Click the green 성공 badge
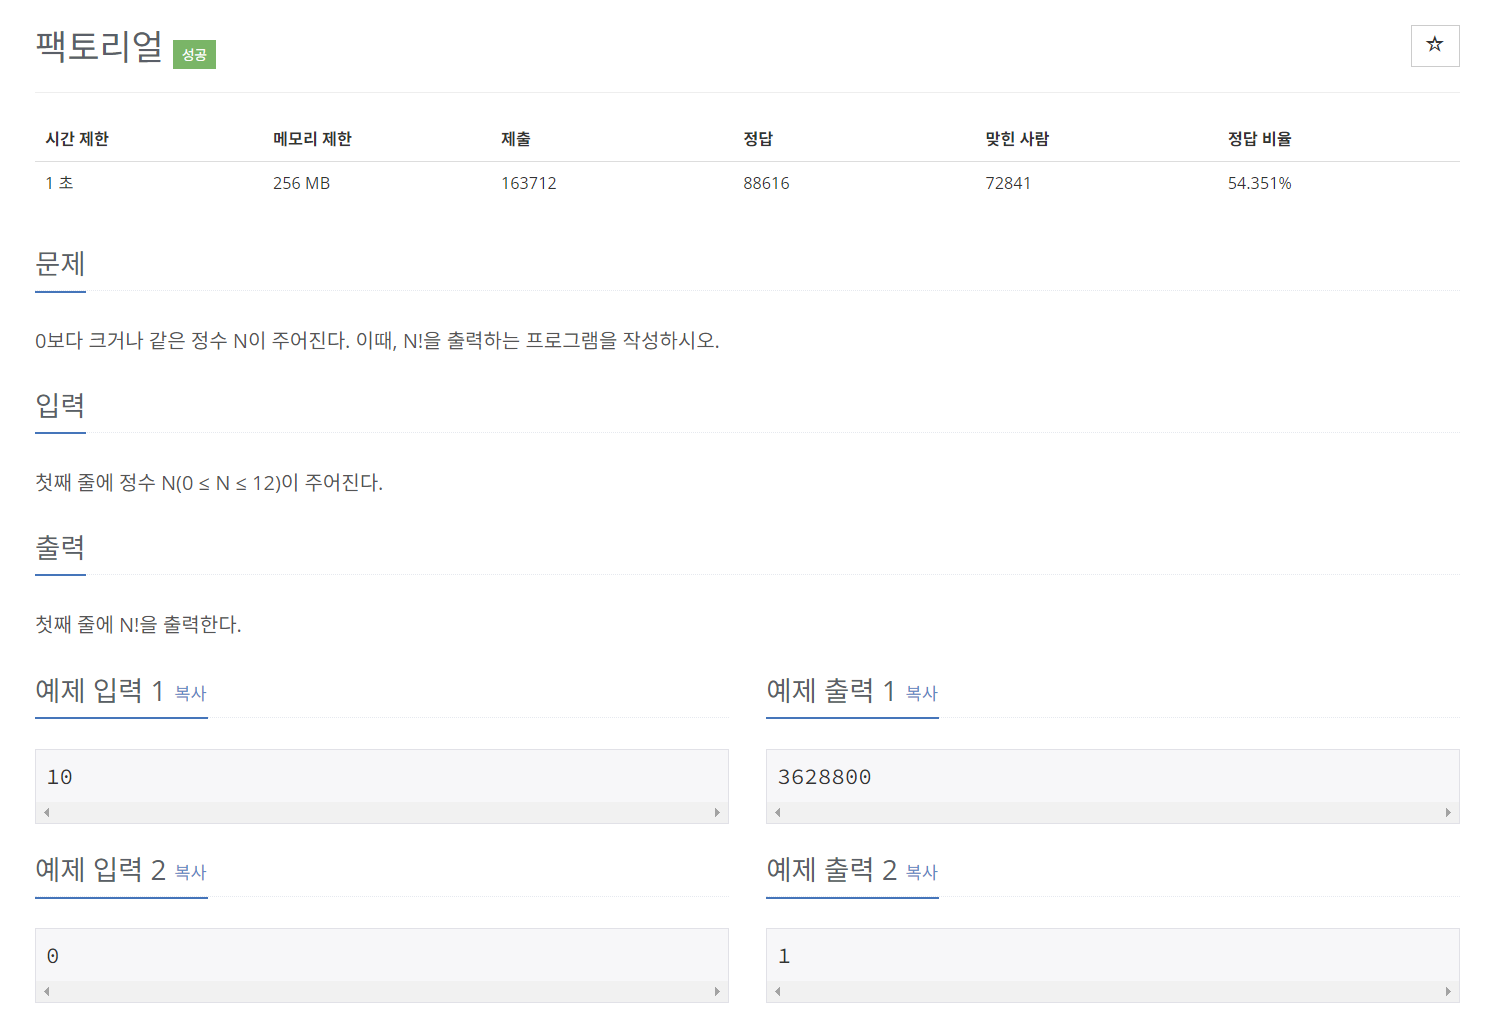This screenshot has width=1490, height=1030. 194,54
